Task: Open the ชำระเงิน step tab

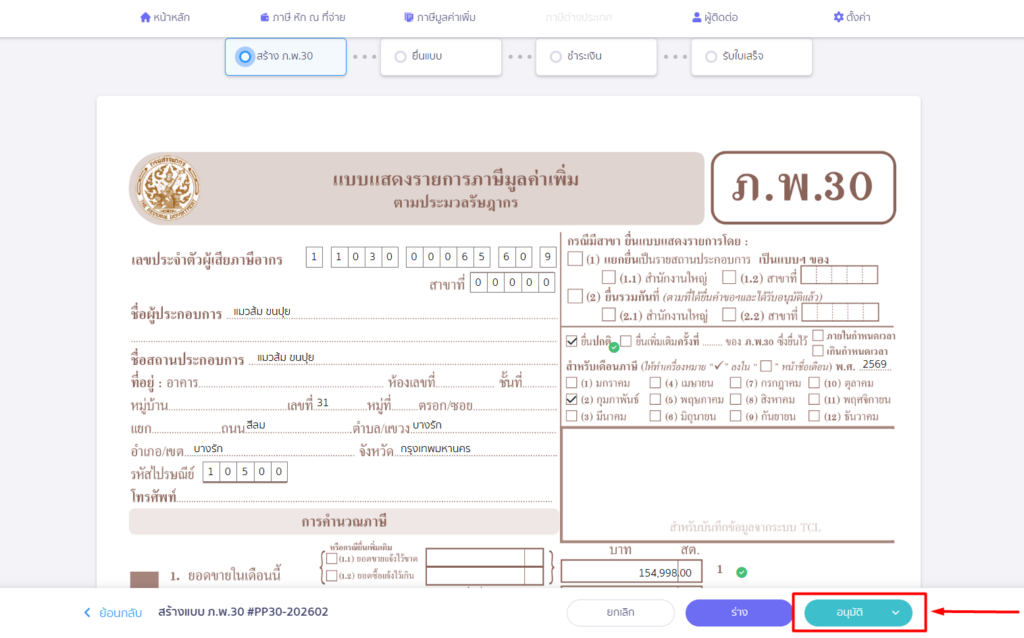Action: pos(596,57)
